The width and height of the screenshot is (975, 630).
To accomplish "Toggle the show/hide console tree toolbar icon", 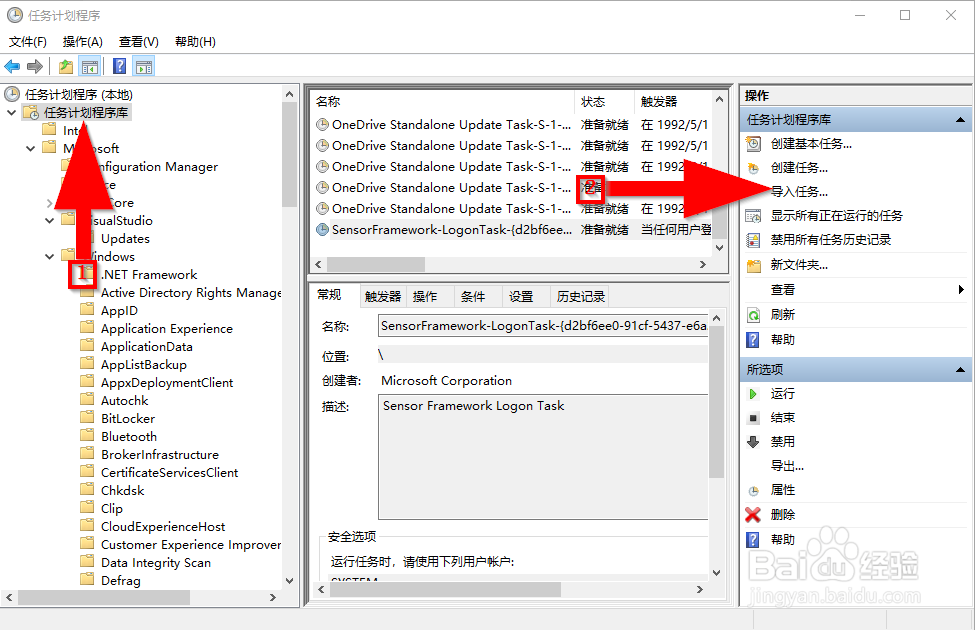I will (x=90, y=66).
